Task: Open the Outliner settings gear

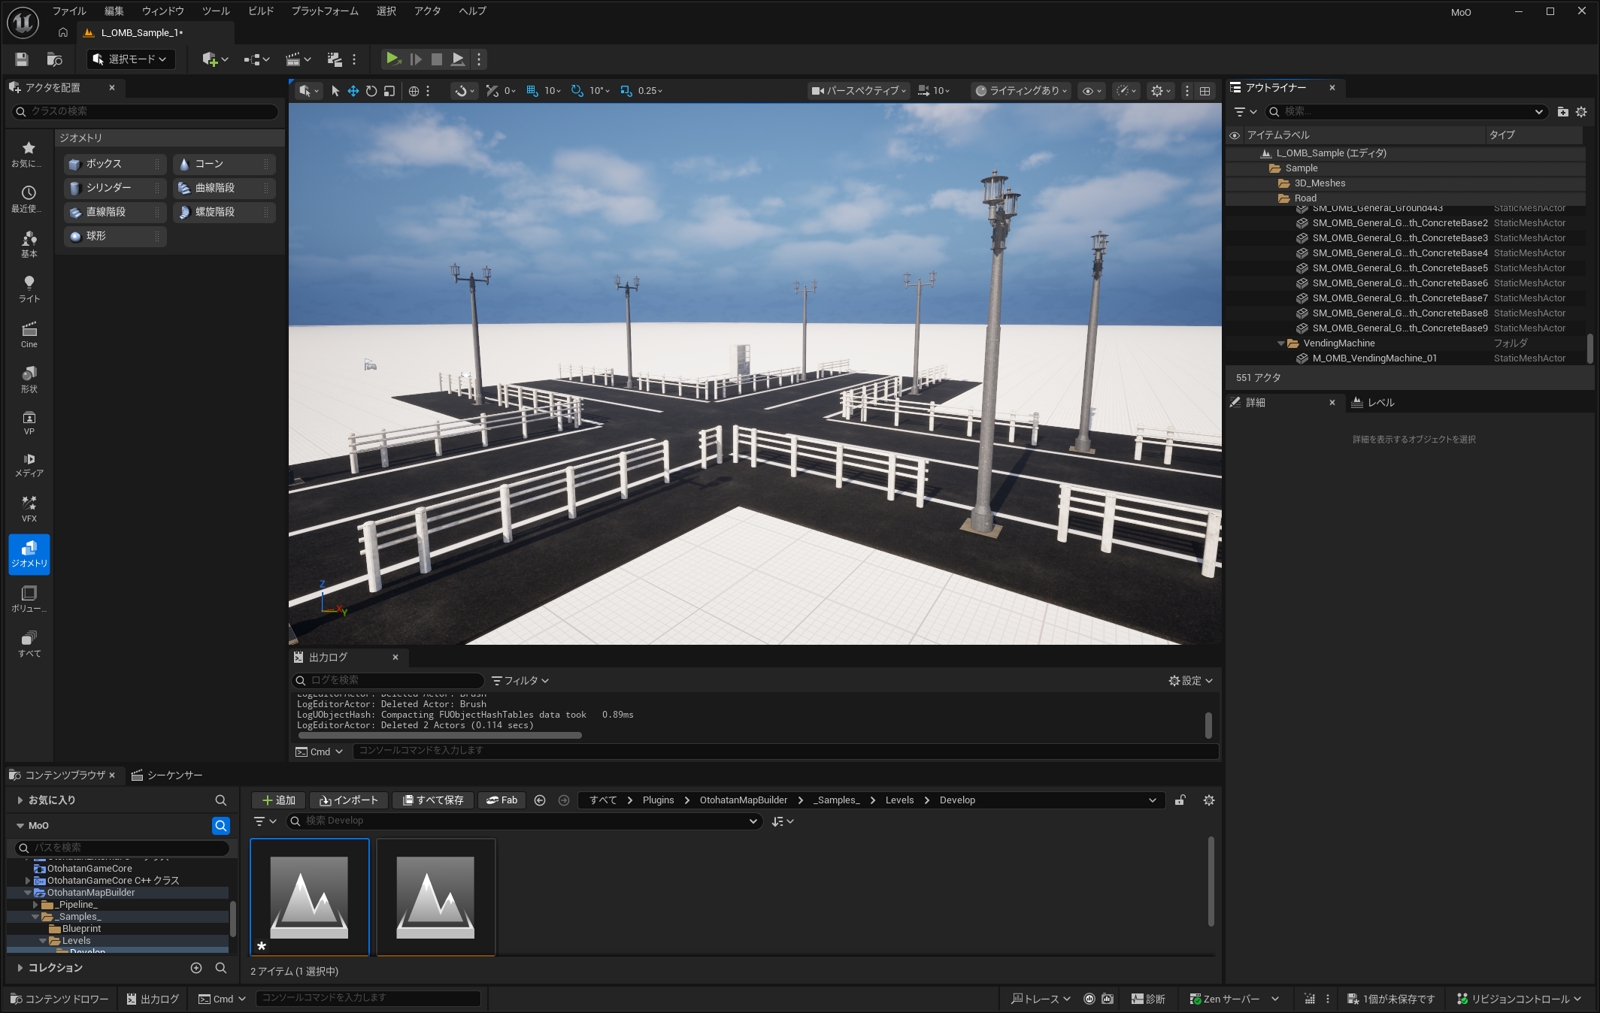Action: 1581,112
